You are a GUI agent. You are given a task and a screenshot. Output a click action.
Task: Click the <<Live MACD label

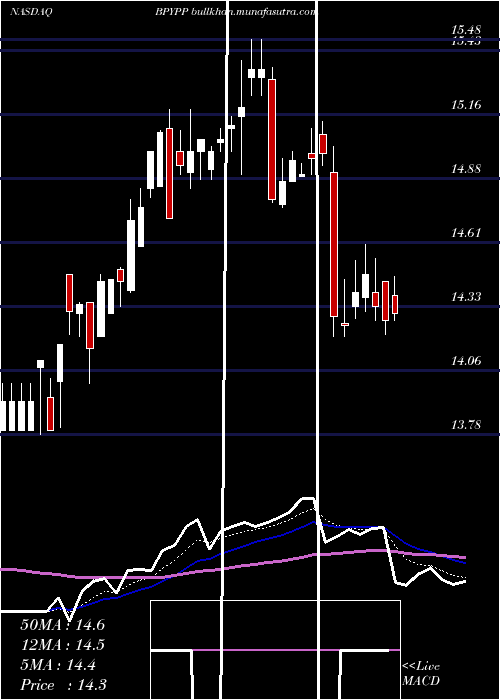point(421,673)
